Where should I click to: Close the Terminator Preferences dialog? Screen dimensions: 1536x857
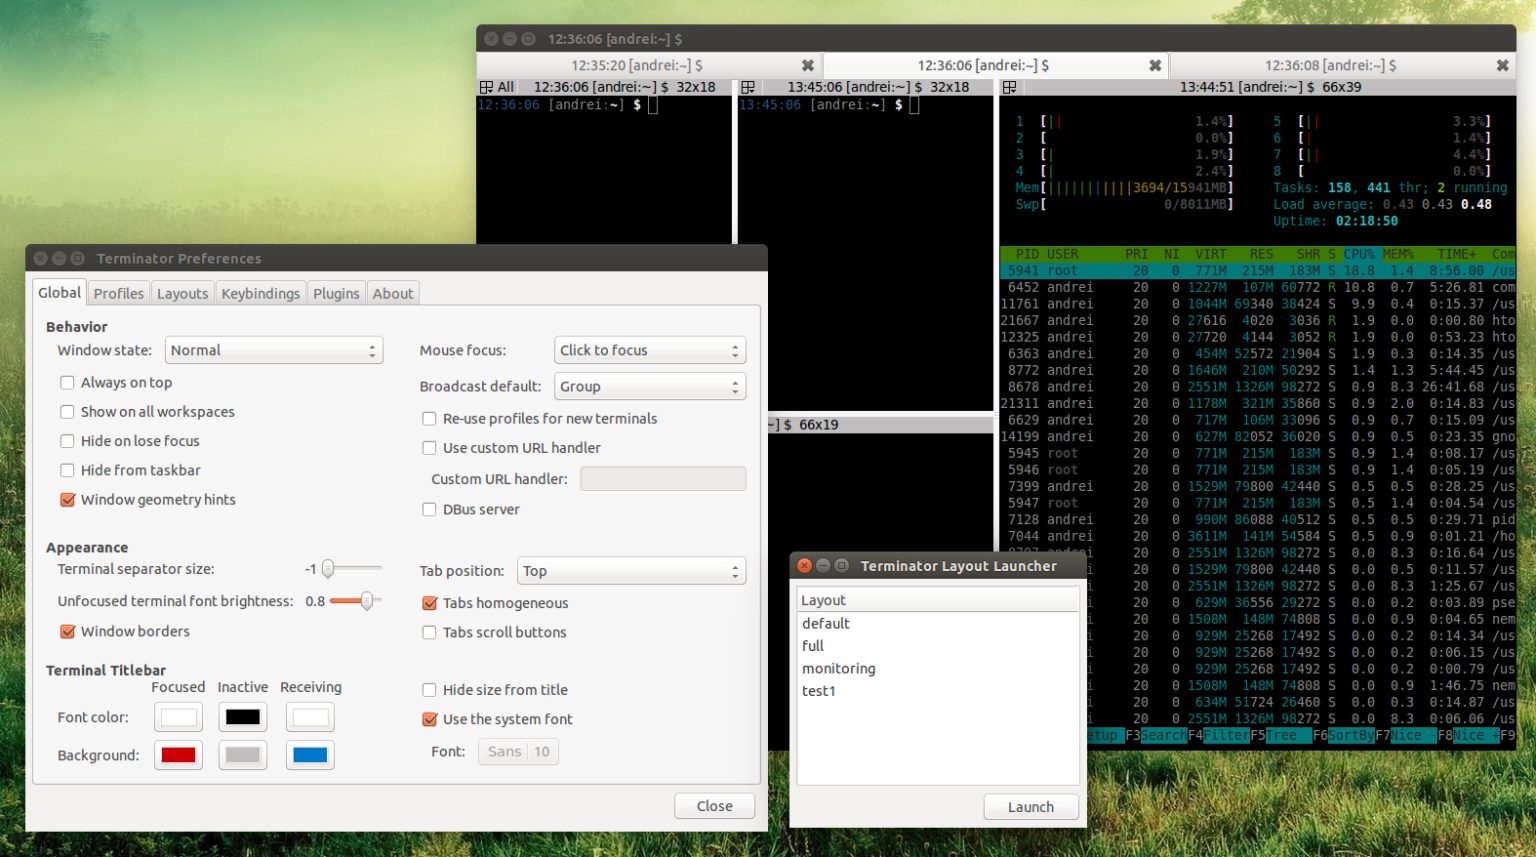pyautogui.click(x=714, y=805)
